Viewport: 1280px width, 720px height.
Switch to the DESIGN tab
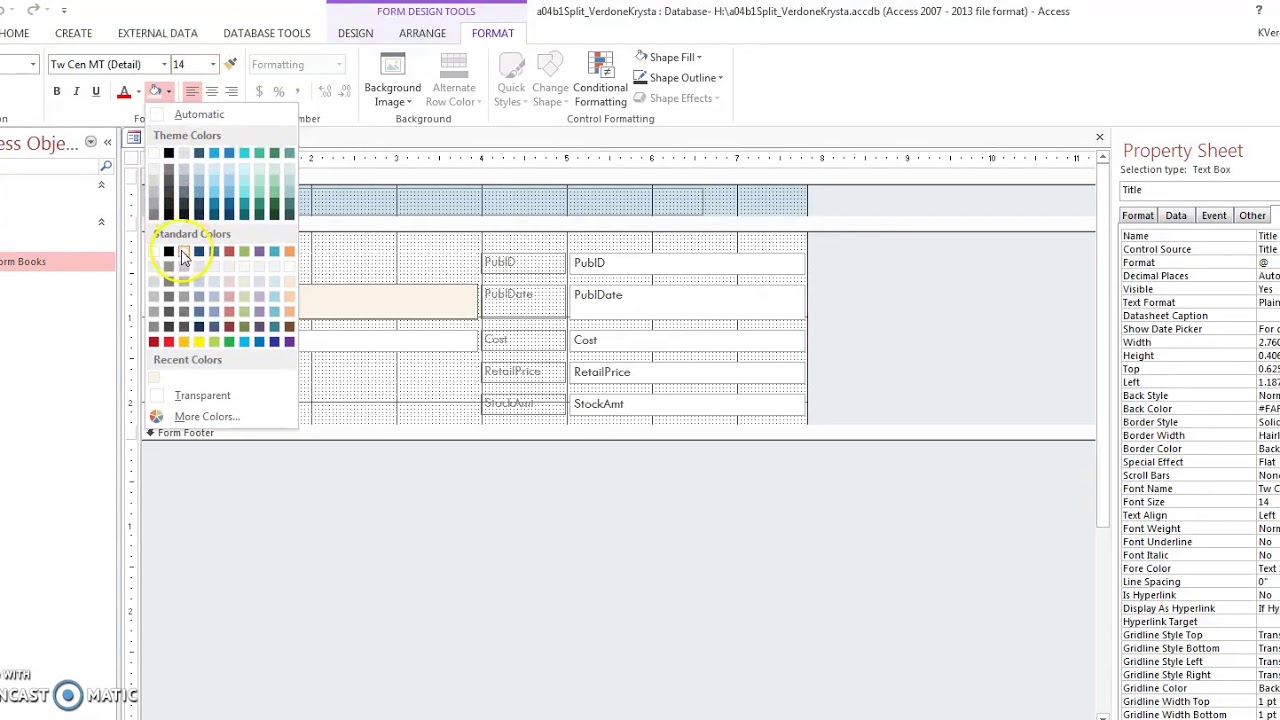pyautogui.click(x=355, y=33)
